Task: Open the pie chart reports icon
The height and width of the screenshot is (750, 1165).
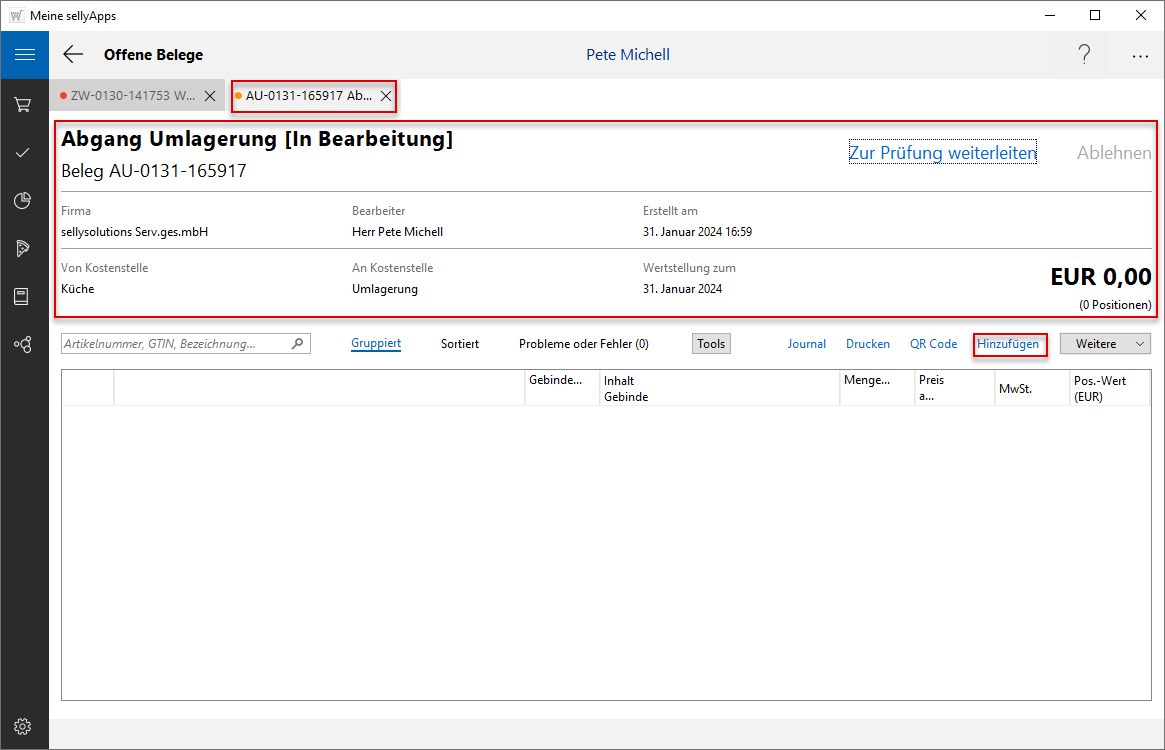Action: tap(24, 200)
